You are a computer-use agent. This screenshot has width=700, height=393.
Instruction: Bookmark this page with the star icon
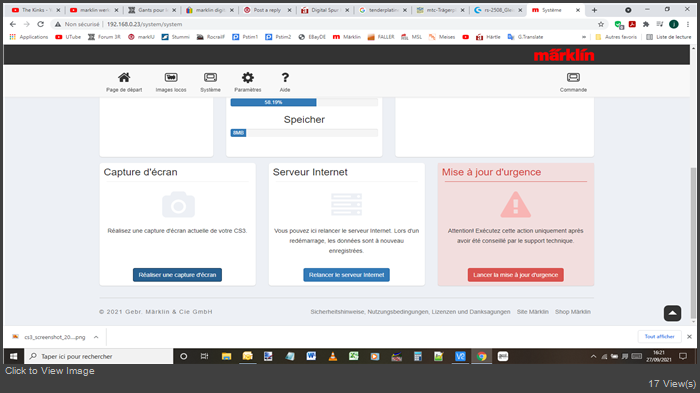601,24
